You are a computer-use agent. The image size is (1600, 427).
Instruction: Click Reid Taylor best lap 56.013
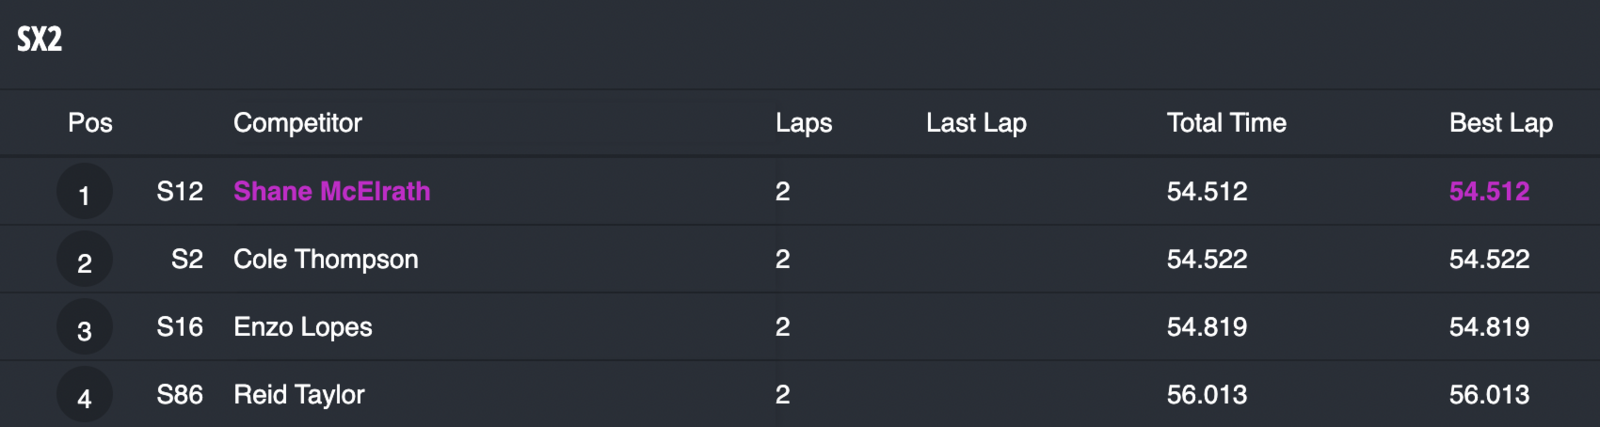point(1489,395)
